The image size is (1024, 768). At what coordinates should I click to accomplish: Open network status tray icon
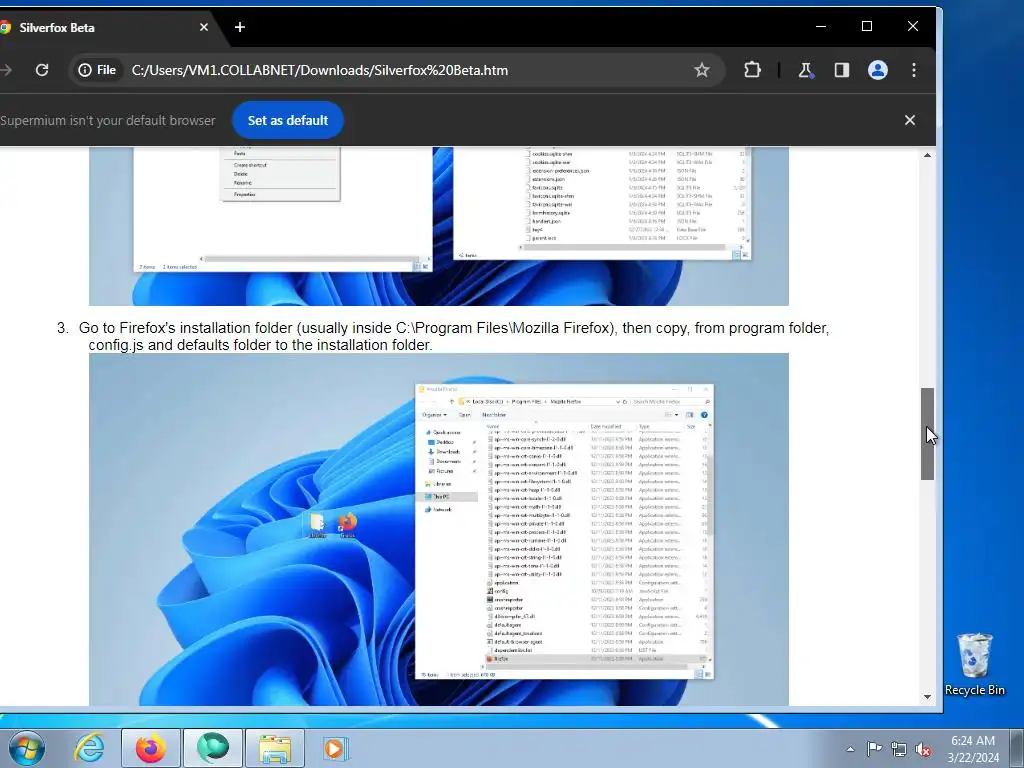[899, 749]
